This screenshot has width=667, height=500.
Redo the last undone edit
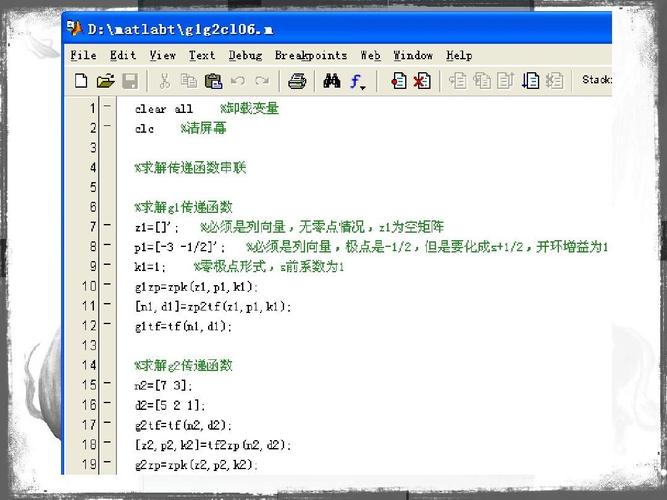[x=262, y=80]
